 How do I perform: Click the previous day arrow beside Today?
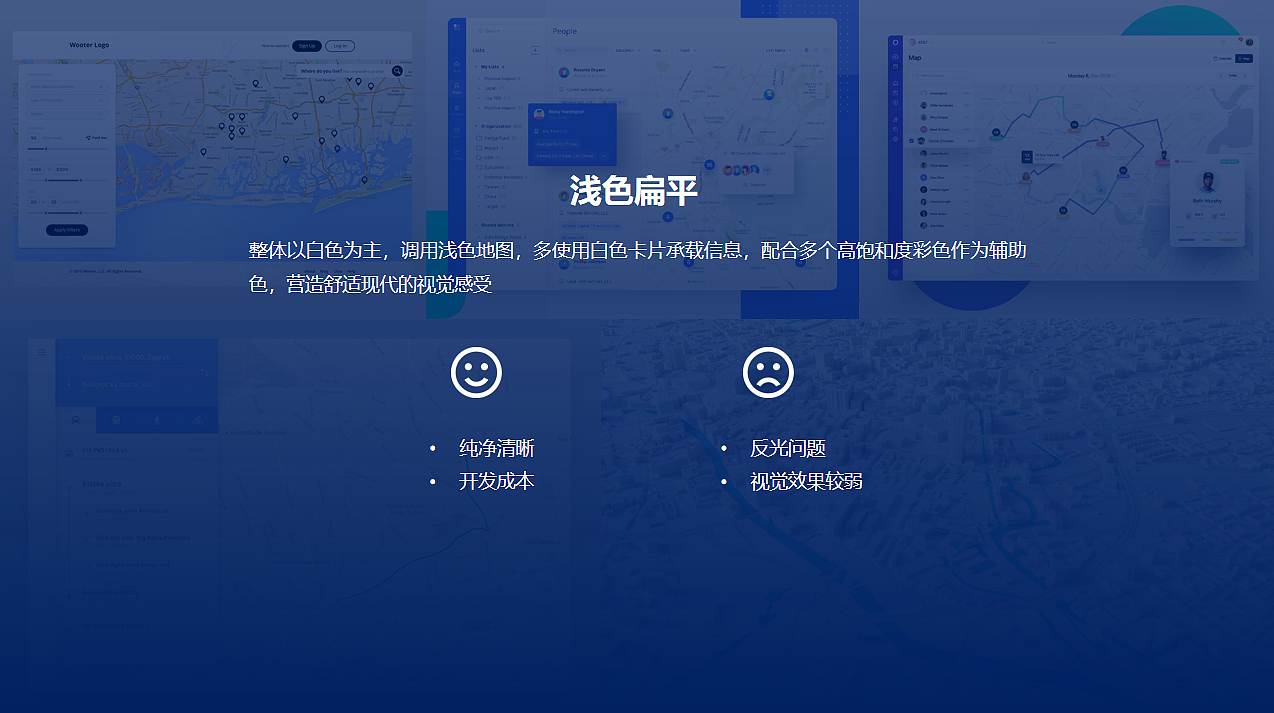tap(1220, 75)
